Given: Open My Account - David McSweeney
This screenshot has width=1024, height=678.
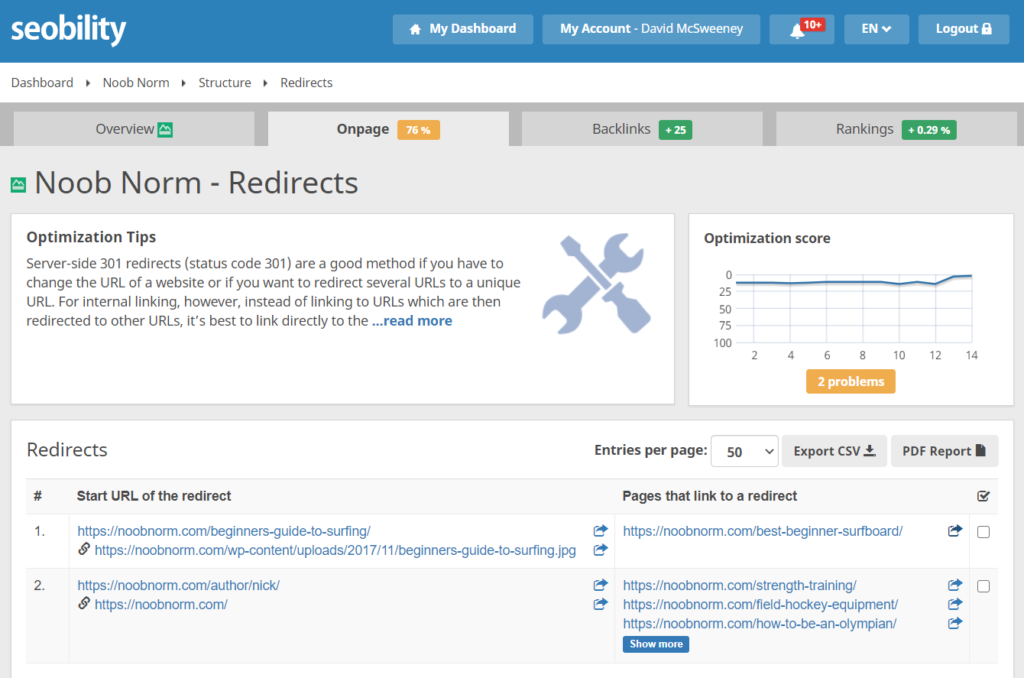Looking at the screenshot, I should 651,29.
